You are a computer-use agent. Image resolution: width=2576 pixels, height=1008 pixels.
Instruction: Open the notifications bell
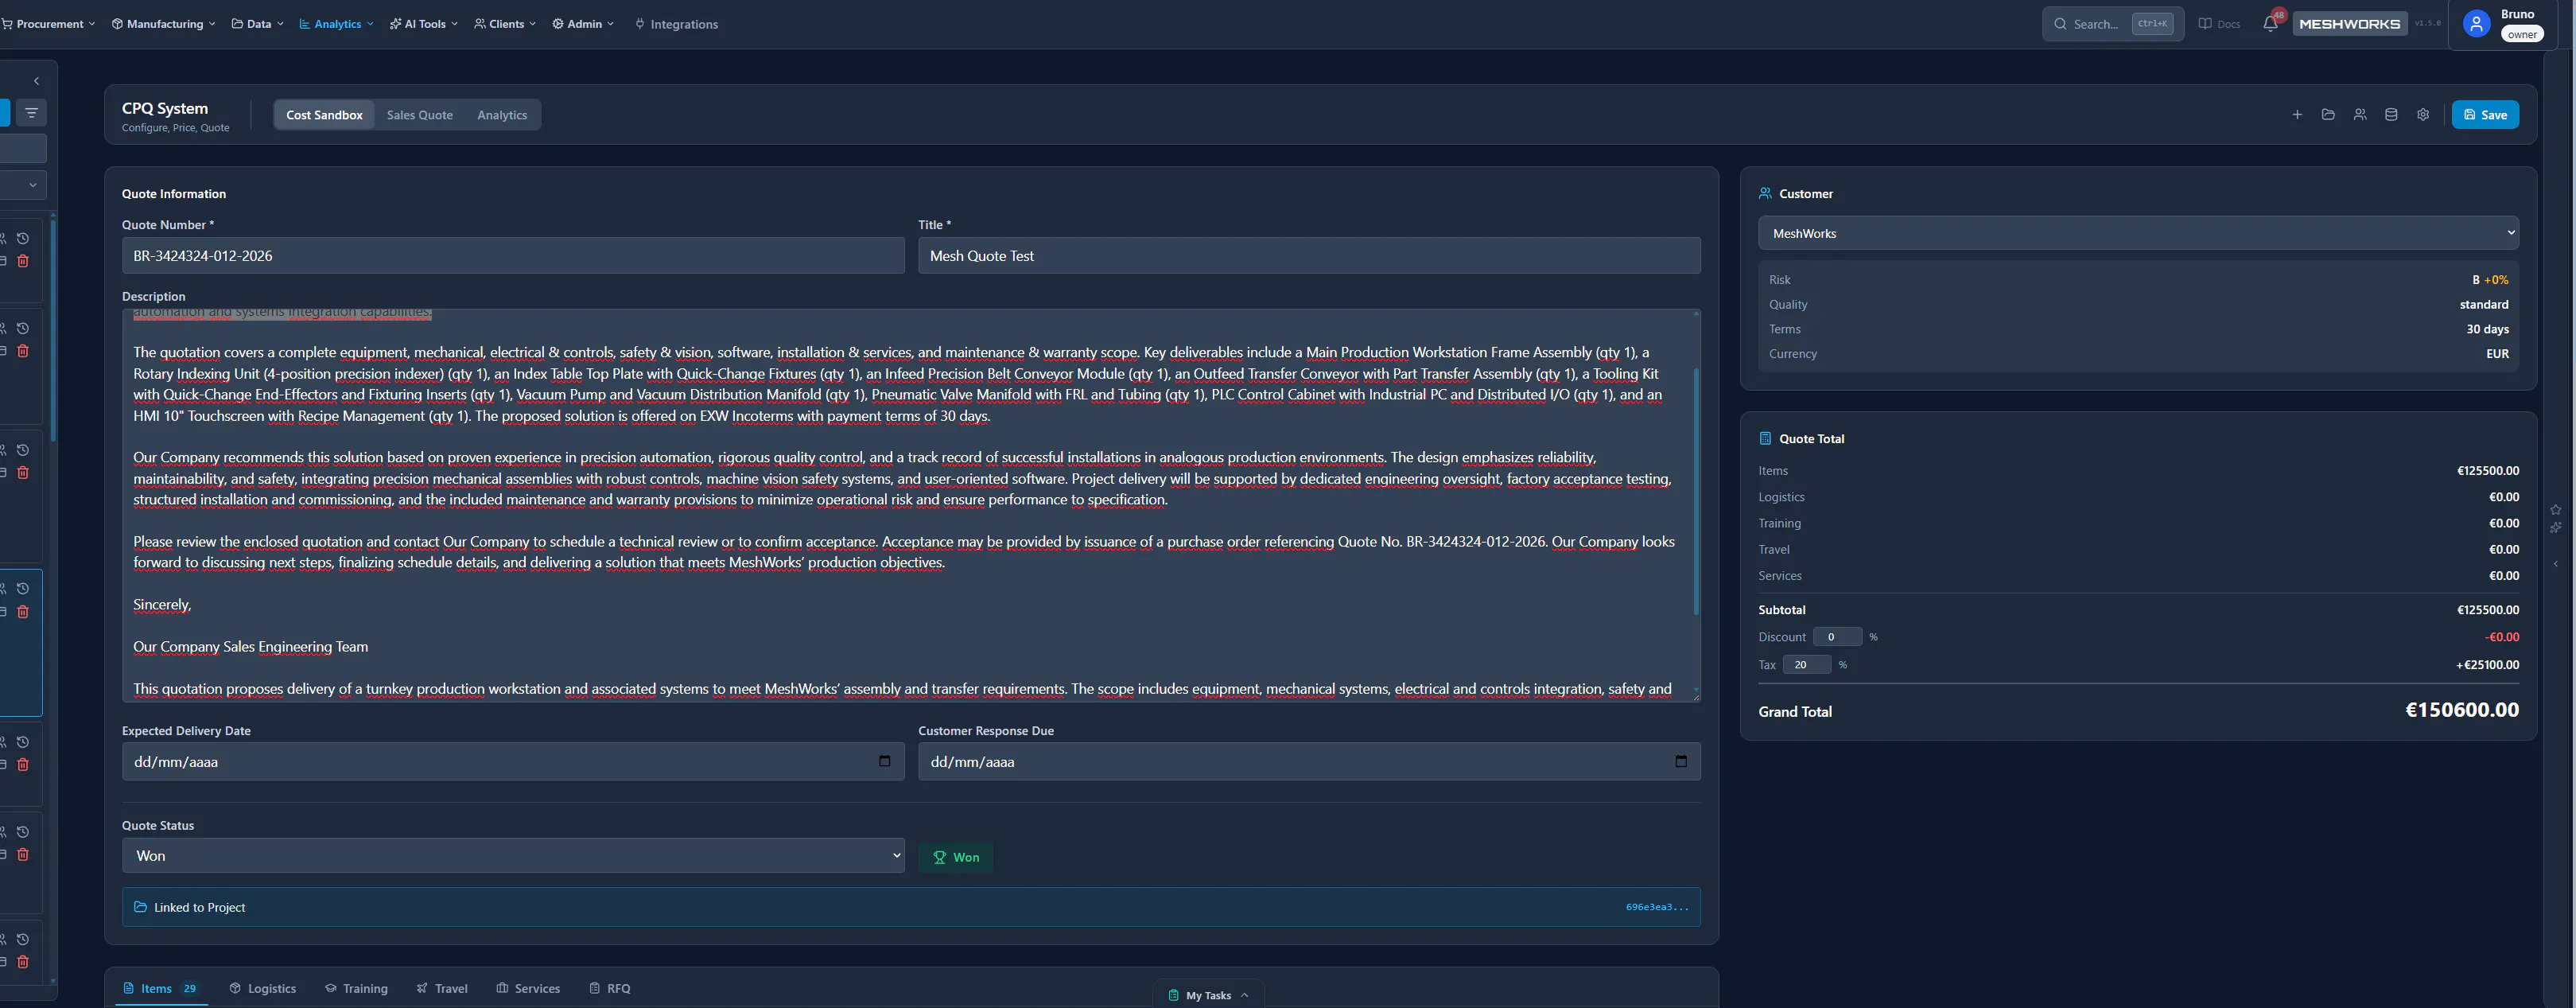coord(2269,24)
